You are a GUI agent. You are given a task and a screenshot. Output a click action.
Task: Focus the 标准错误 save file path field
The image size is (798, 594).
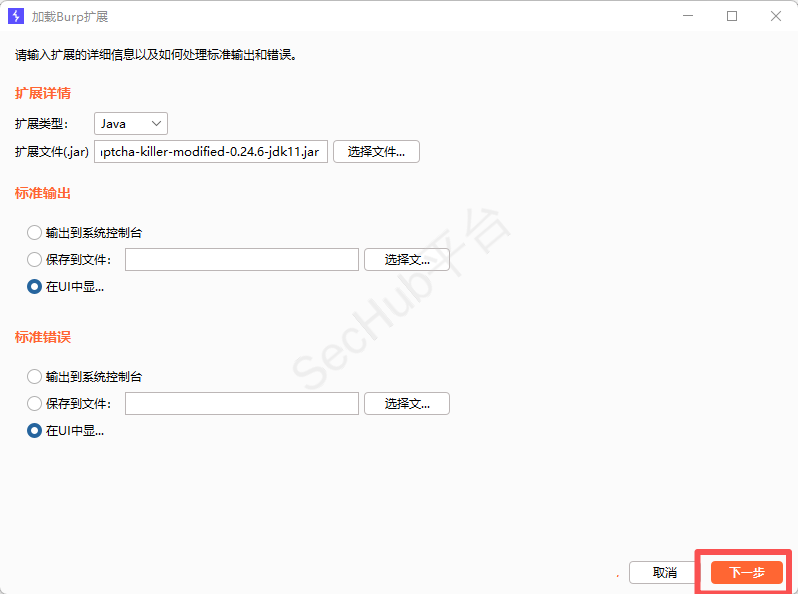coord(241,404)
